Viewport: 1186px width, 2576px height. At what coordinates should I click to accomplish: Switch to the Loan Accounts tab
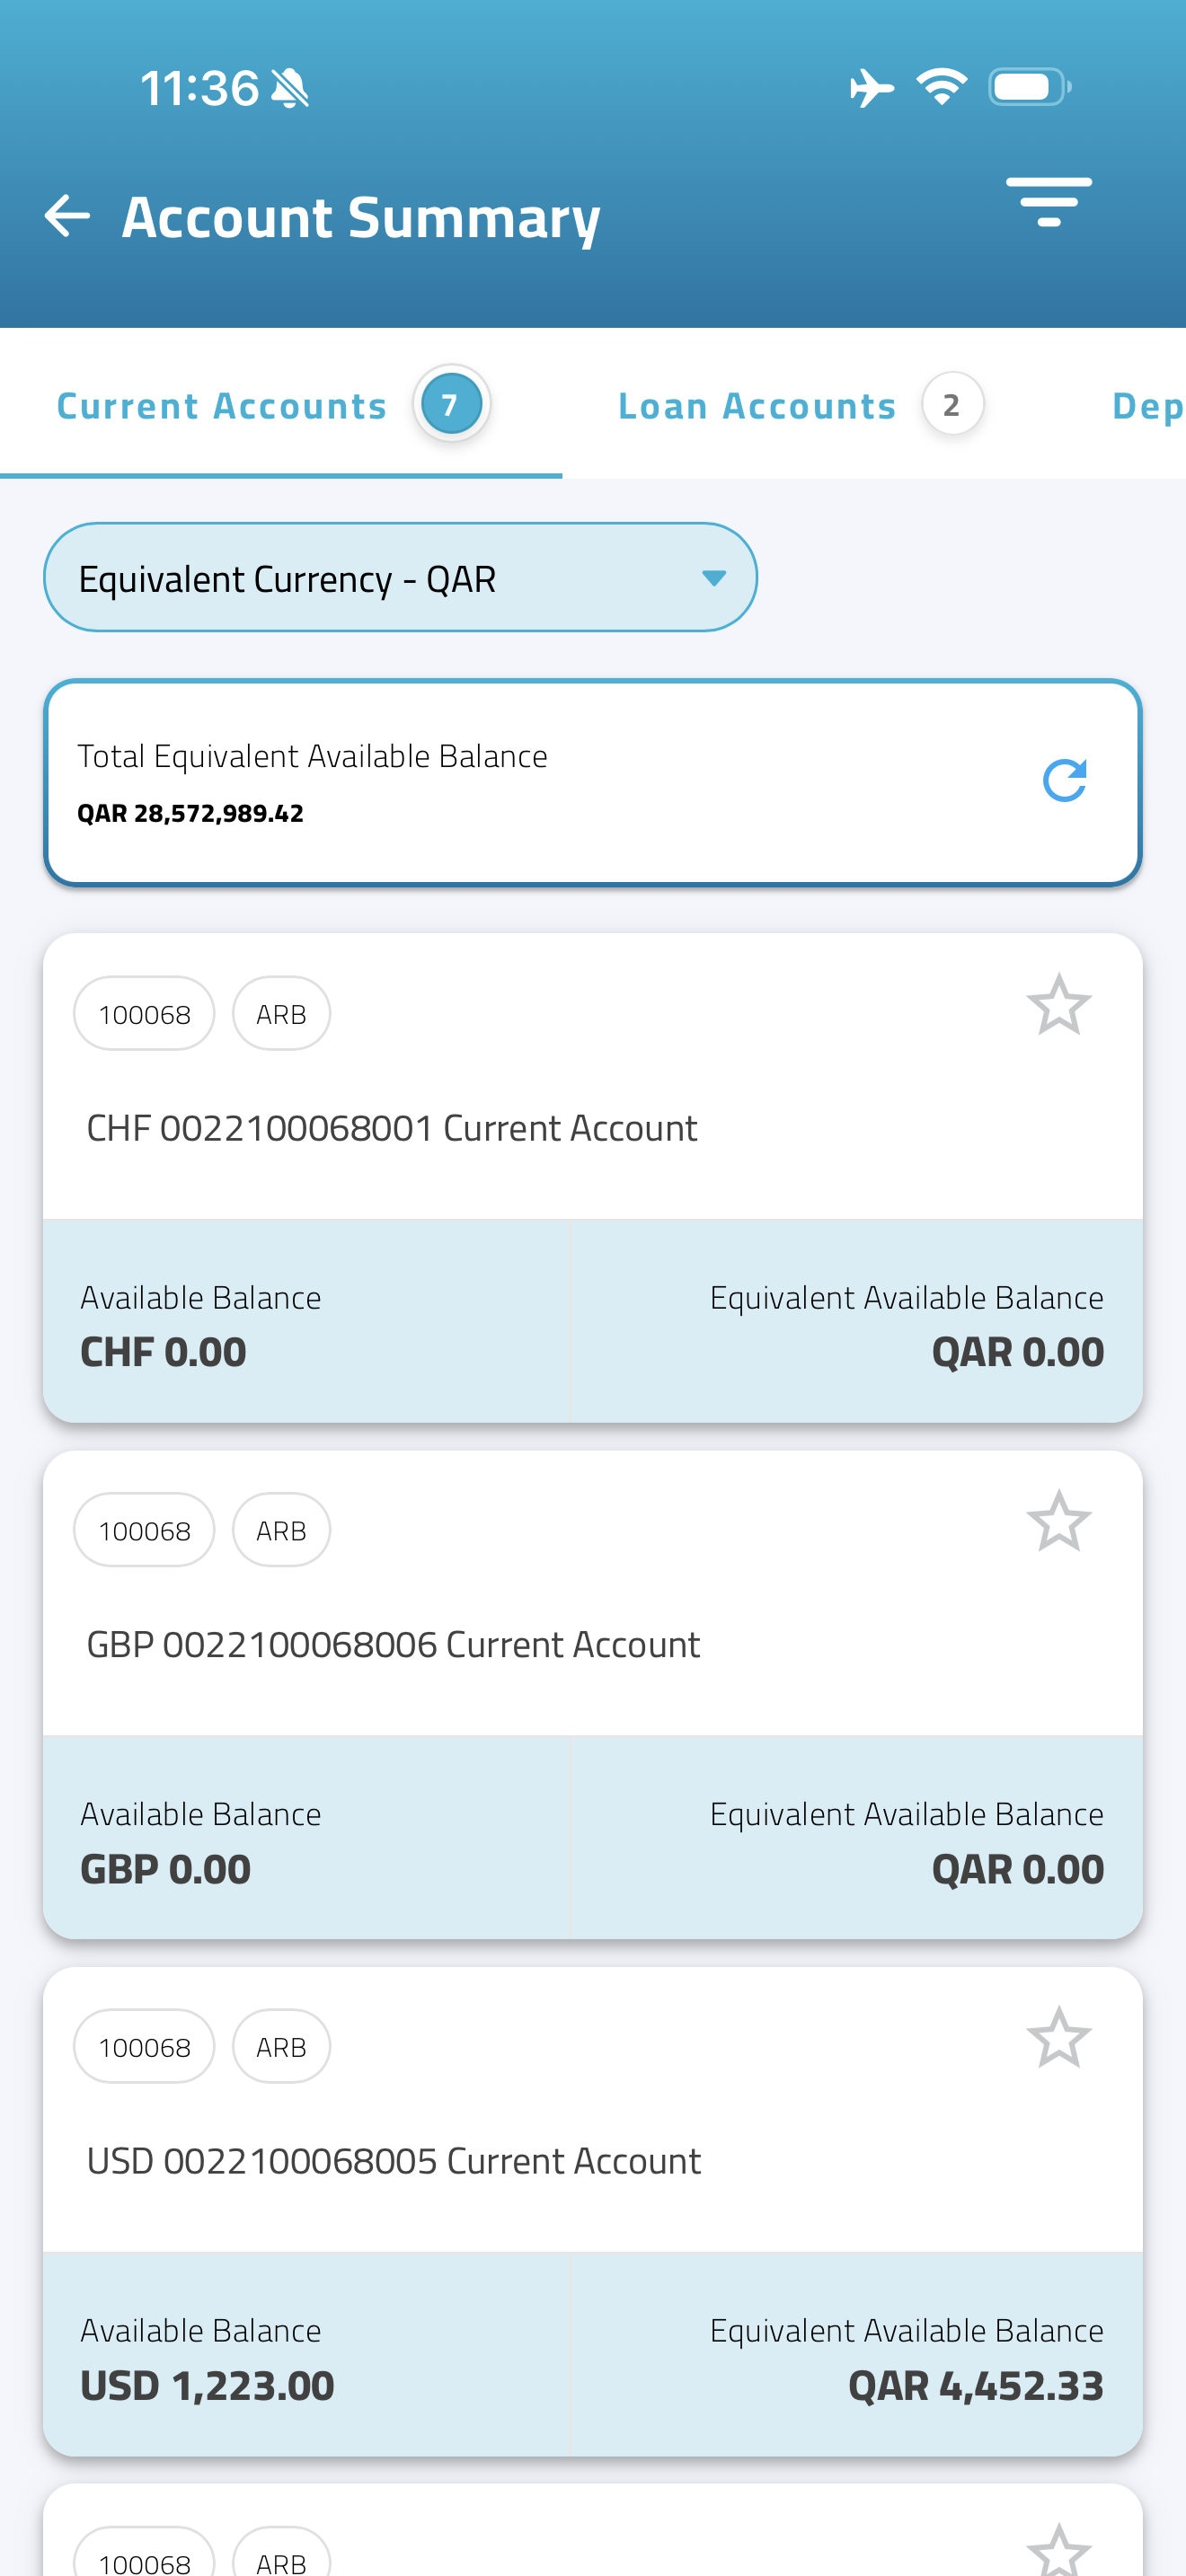pos(800,405)
